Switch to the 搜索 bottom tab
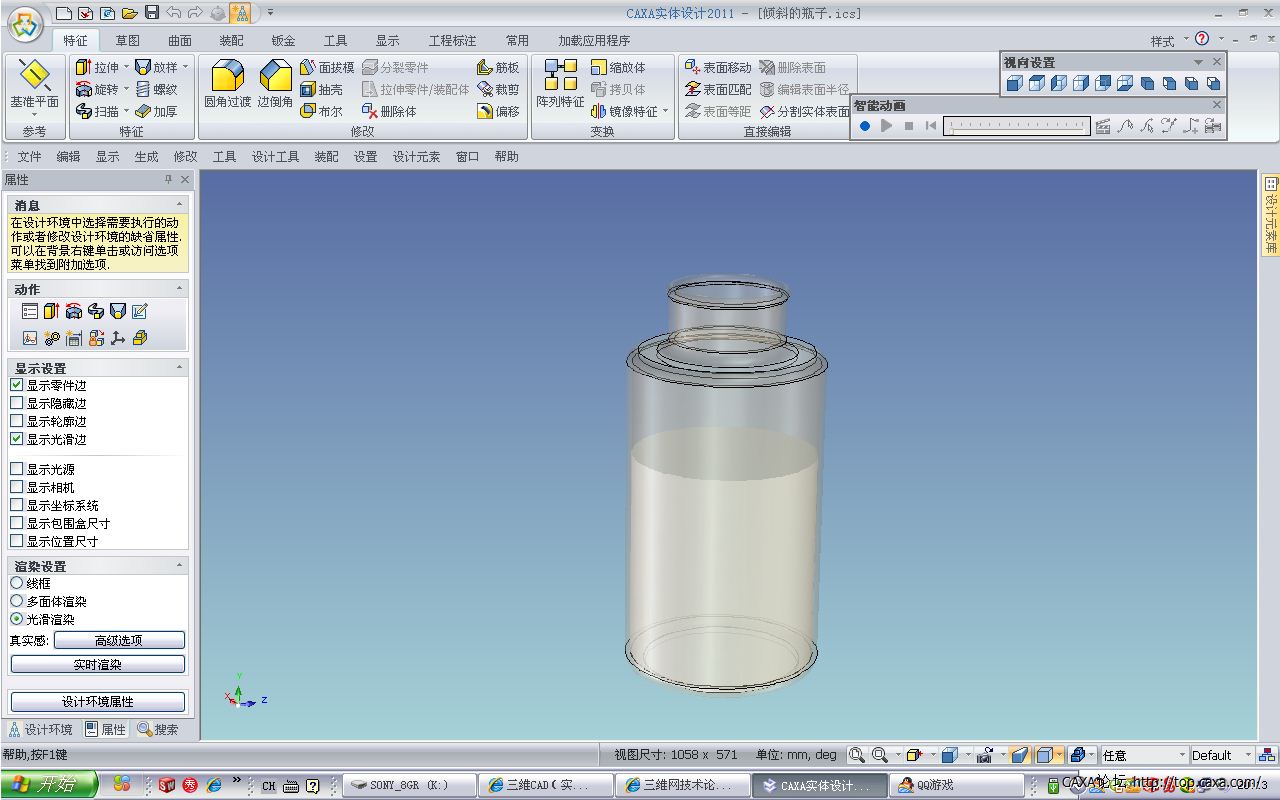 (x=158, y=730)
